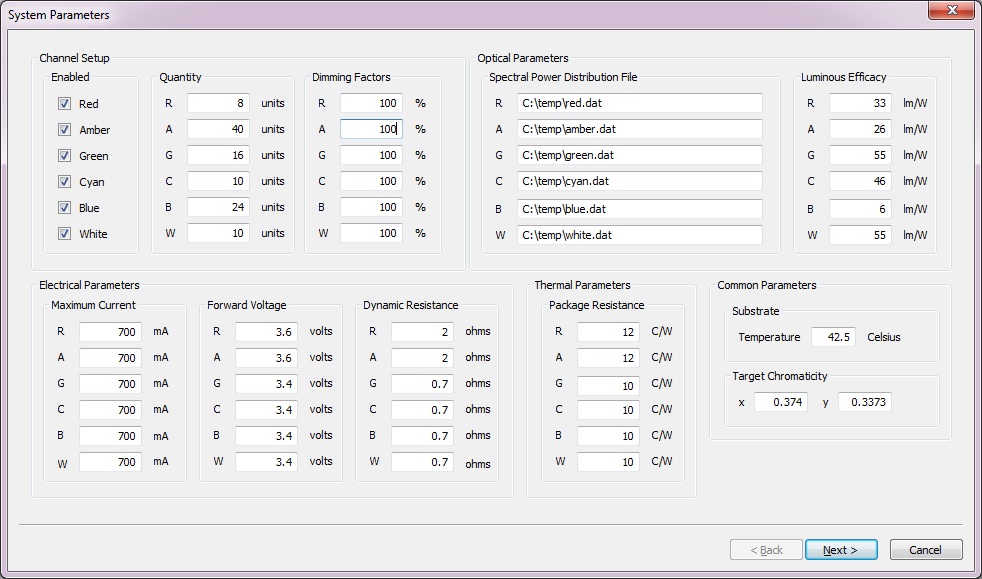This screenshot has height=579, width=982.
Task: Toggle the Amber channel checkbox
Action: tap(65, 130)
